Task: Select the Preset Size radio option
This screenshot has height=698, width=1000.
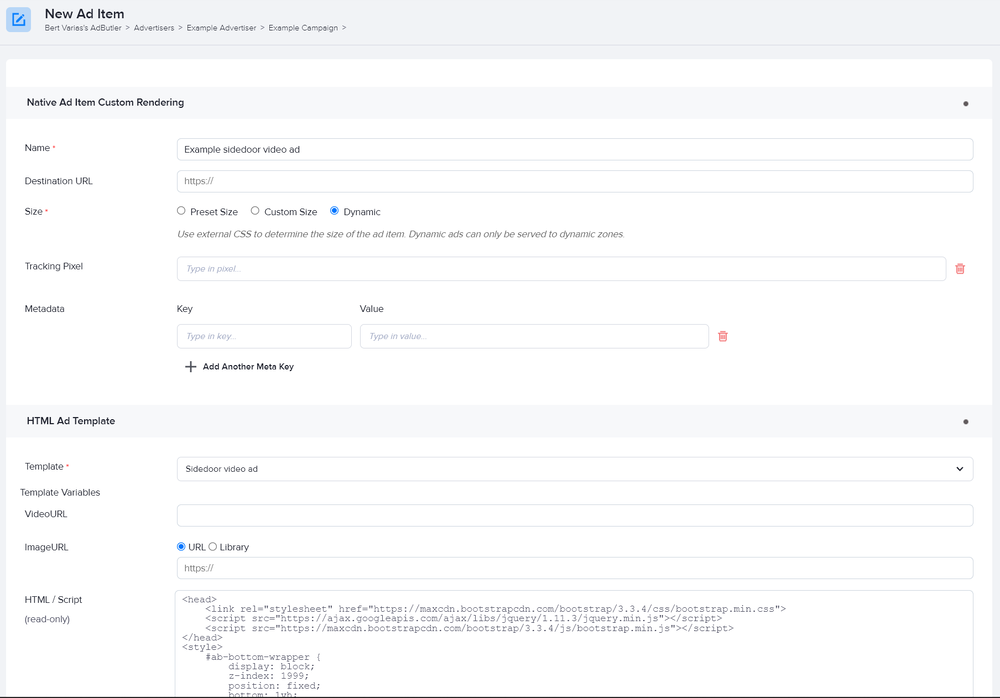Action: (x=181, y=211)
